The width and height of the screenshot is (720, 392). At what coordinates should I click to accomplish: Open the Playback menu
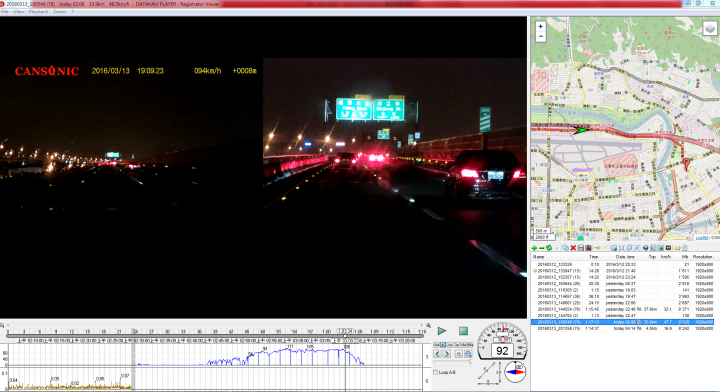point(38,11)
